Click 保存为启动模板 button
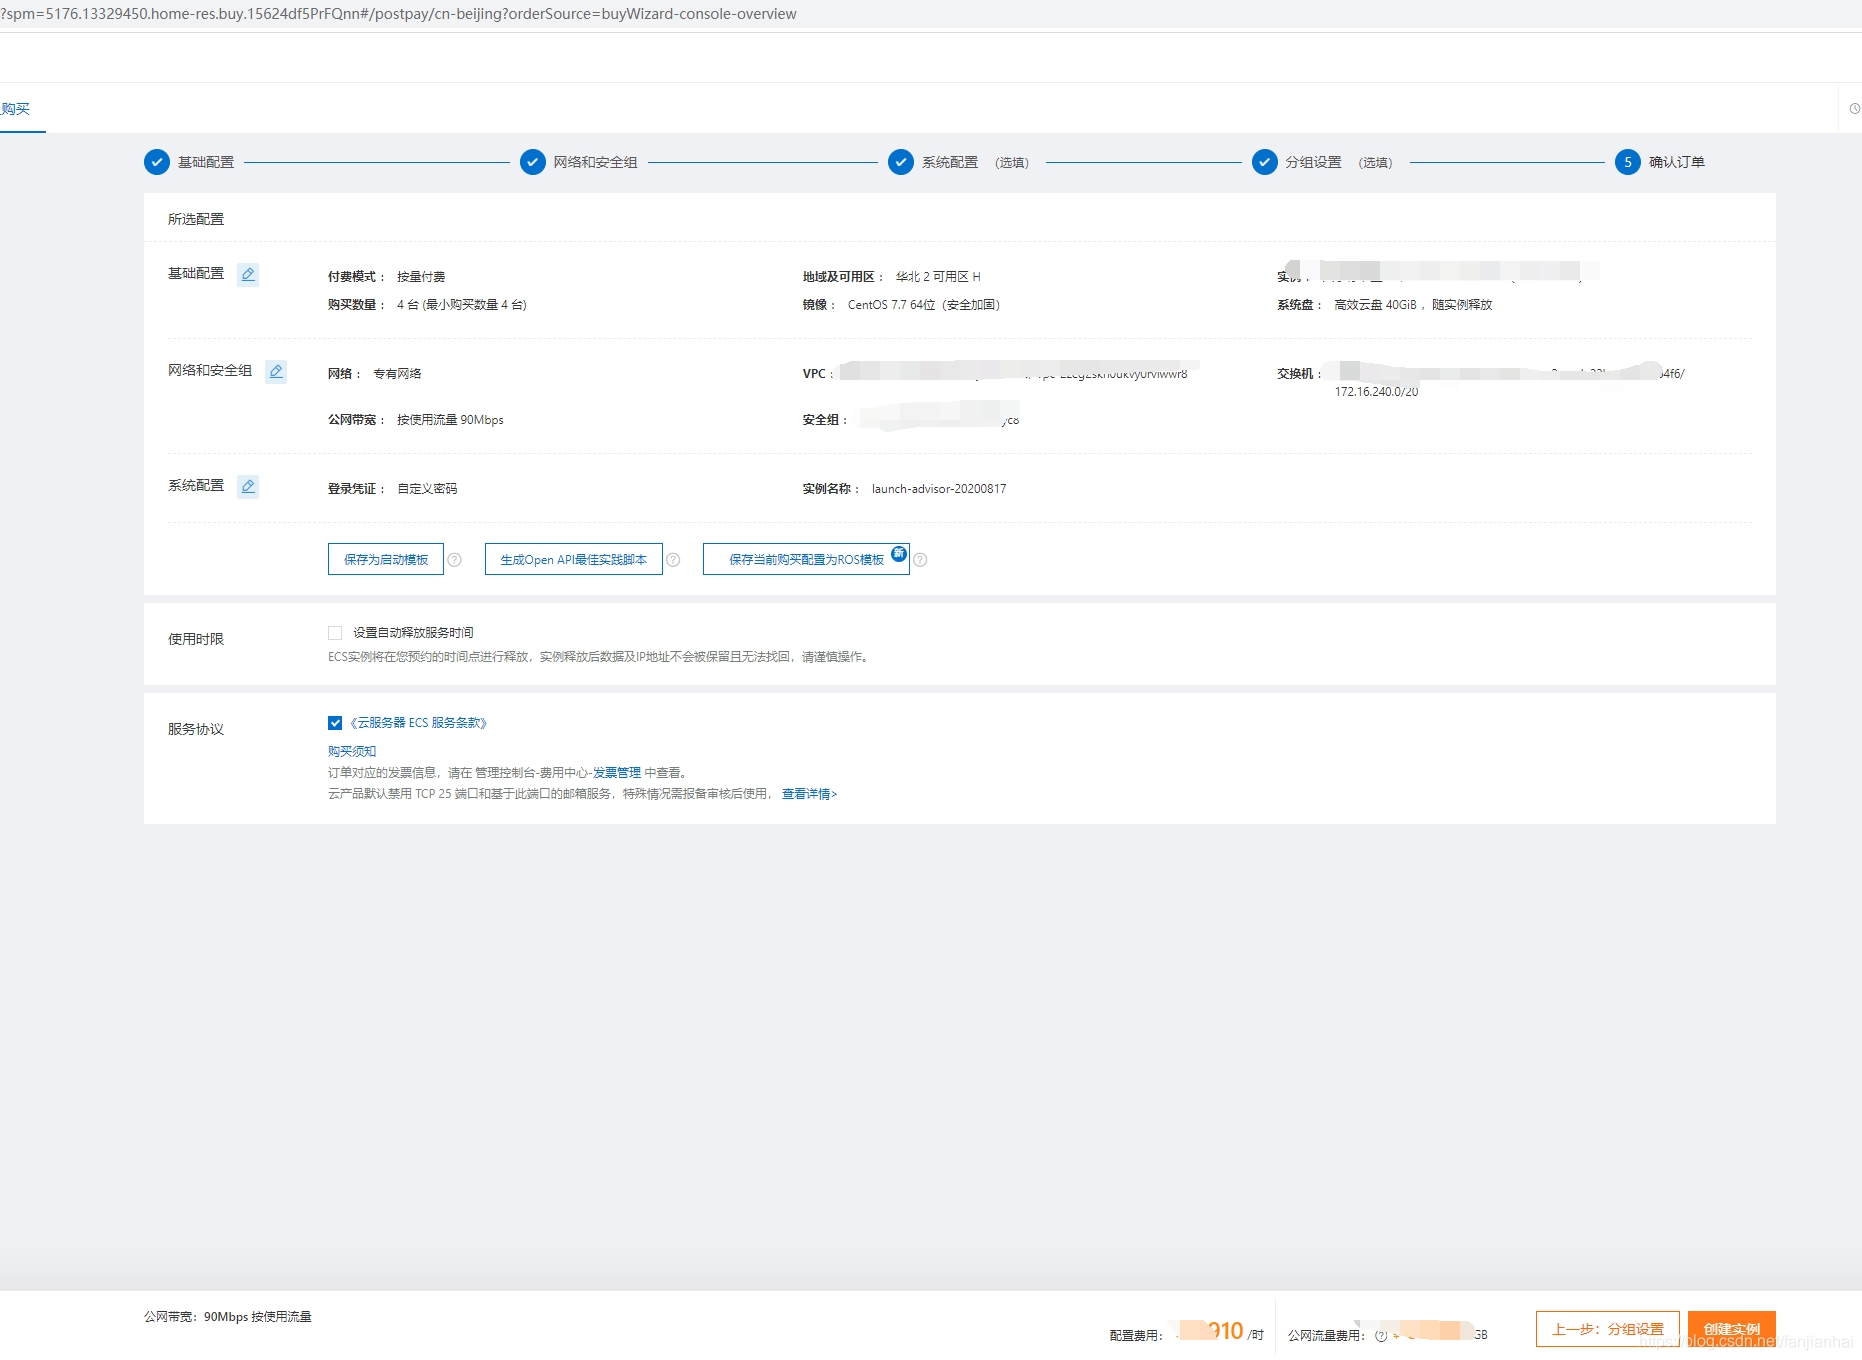This screenshot has height=1360, width=1862. point(386,560)
